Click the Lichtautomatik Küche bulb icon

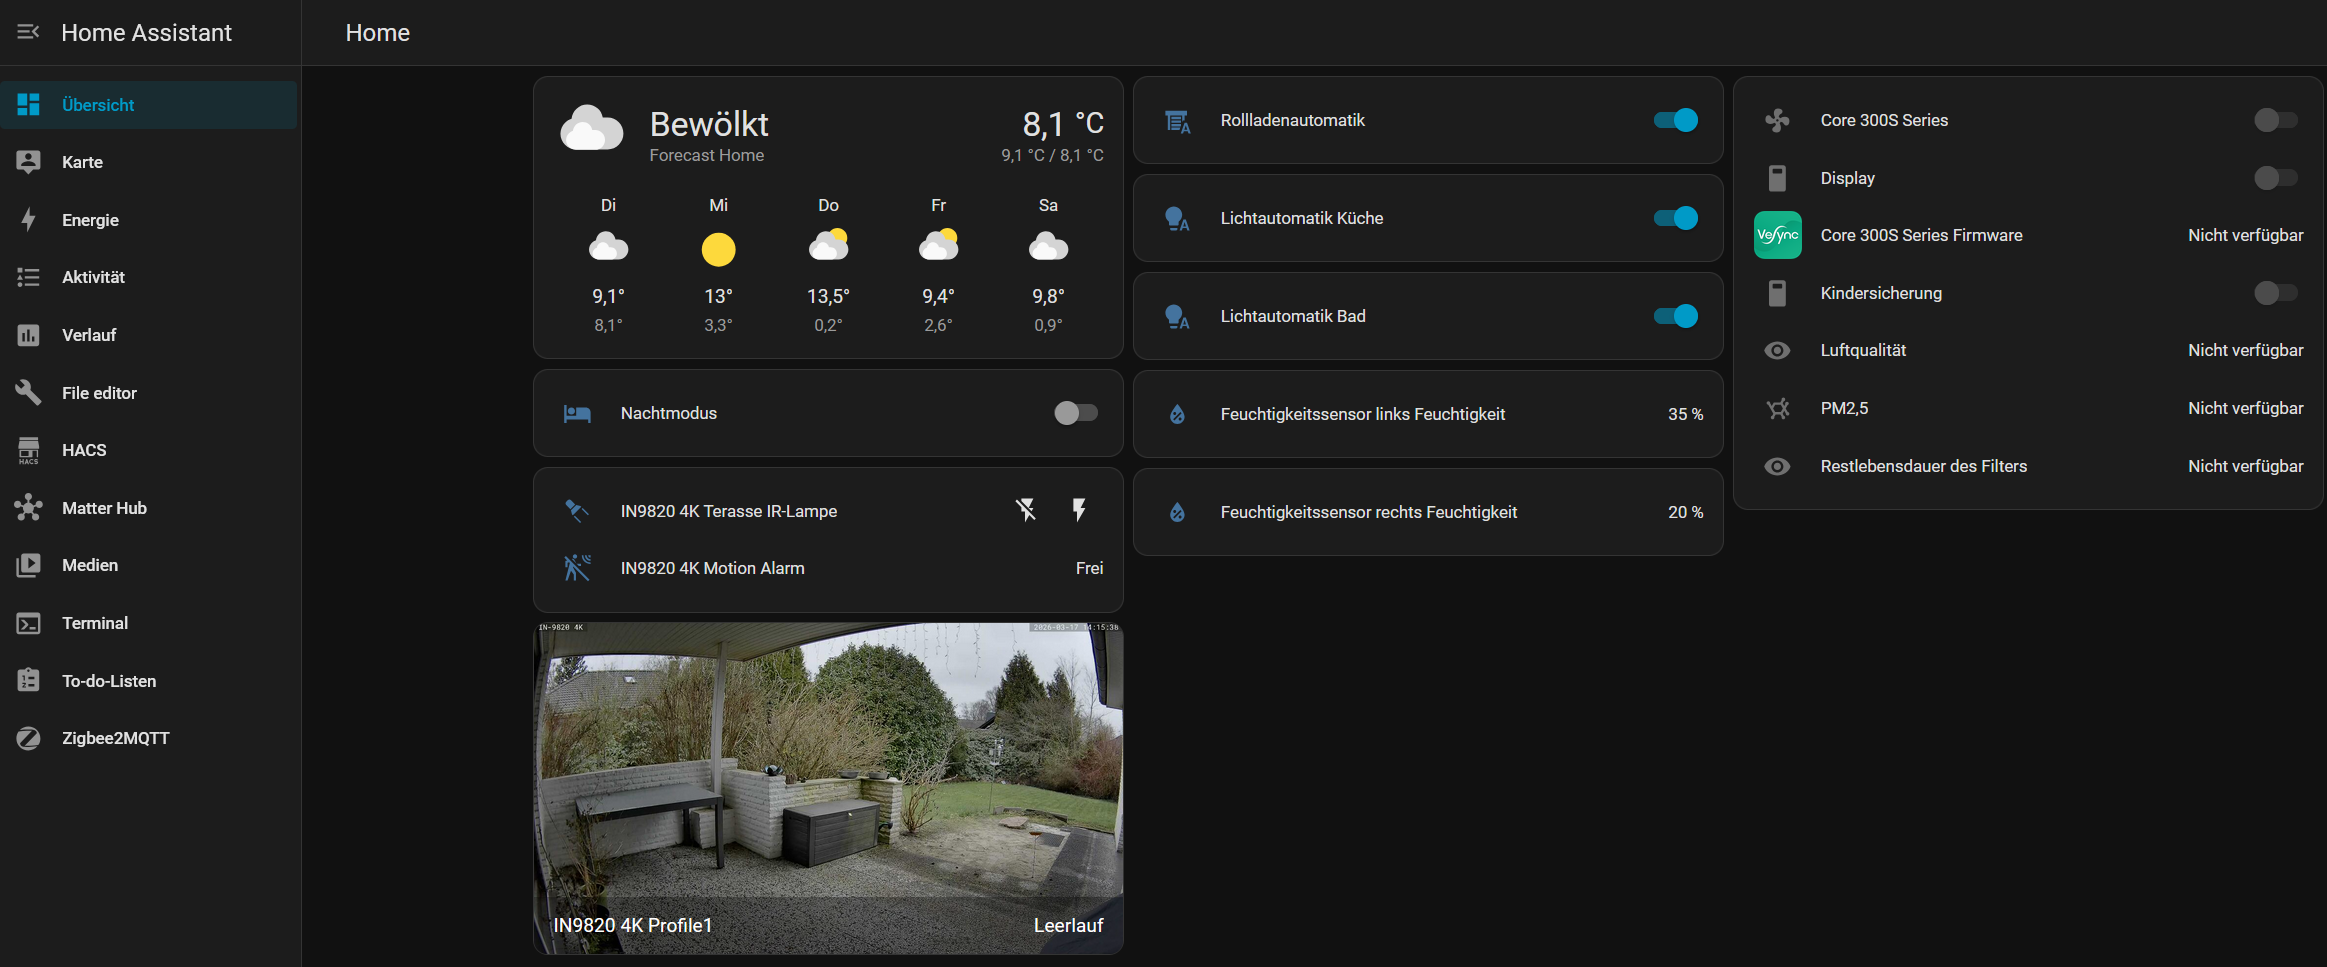point(1177,219)
